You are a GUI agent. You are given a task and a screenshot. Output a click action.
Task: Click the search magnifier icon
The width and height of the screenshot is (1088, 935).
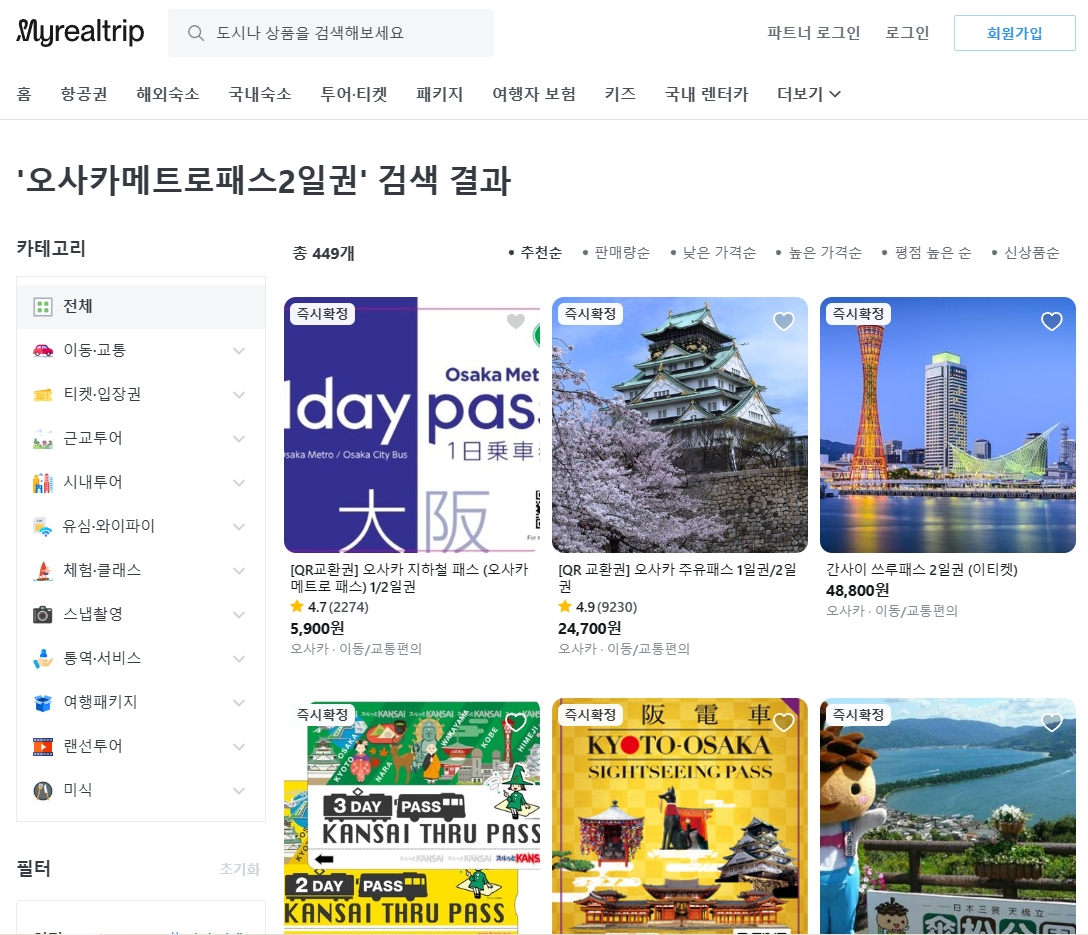click(x=196, y=33)
